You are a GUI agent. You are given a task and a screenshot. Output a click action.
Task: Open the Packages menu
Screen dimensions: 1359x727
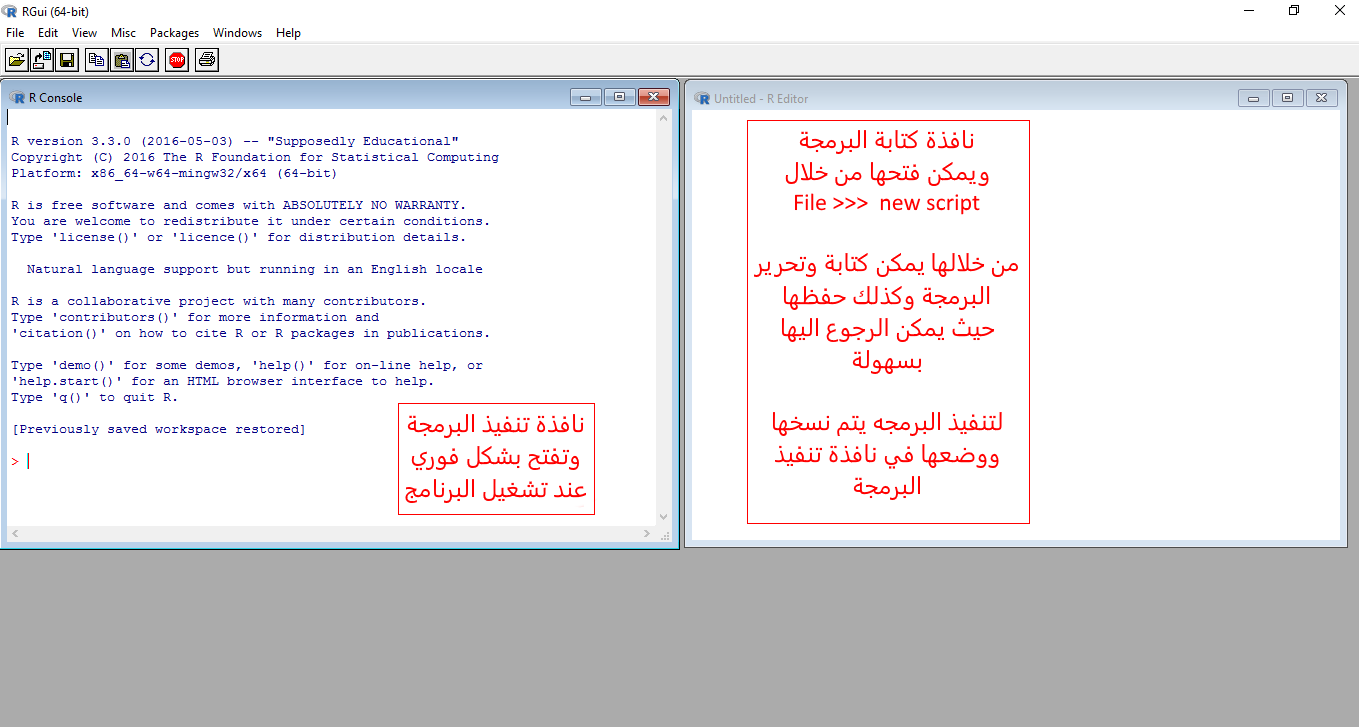click(174, 33)
